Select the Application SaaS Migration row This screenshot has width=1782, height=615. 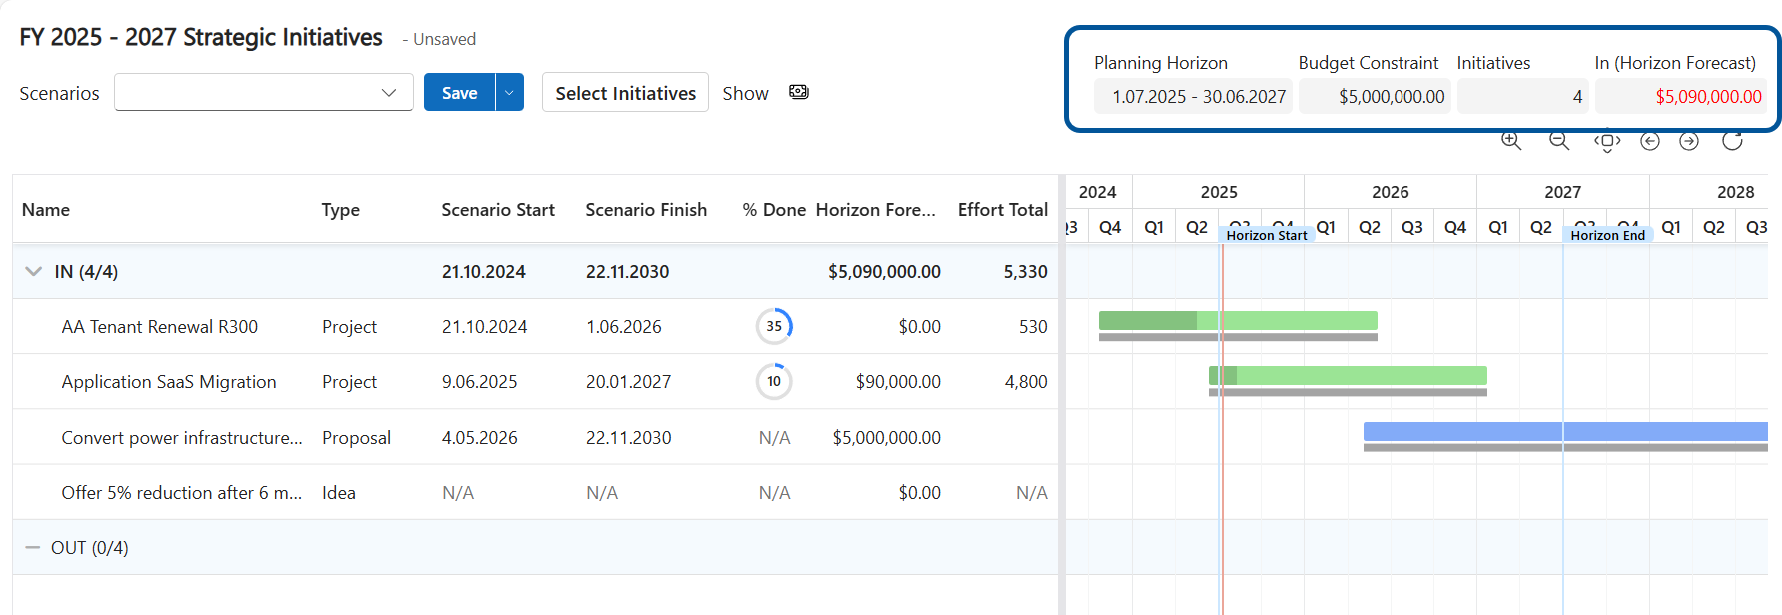(x=168, y=381)
